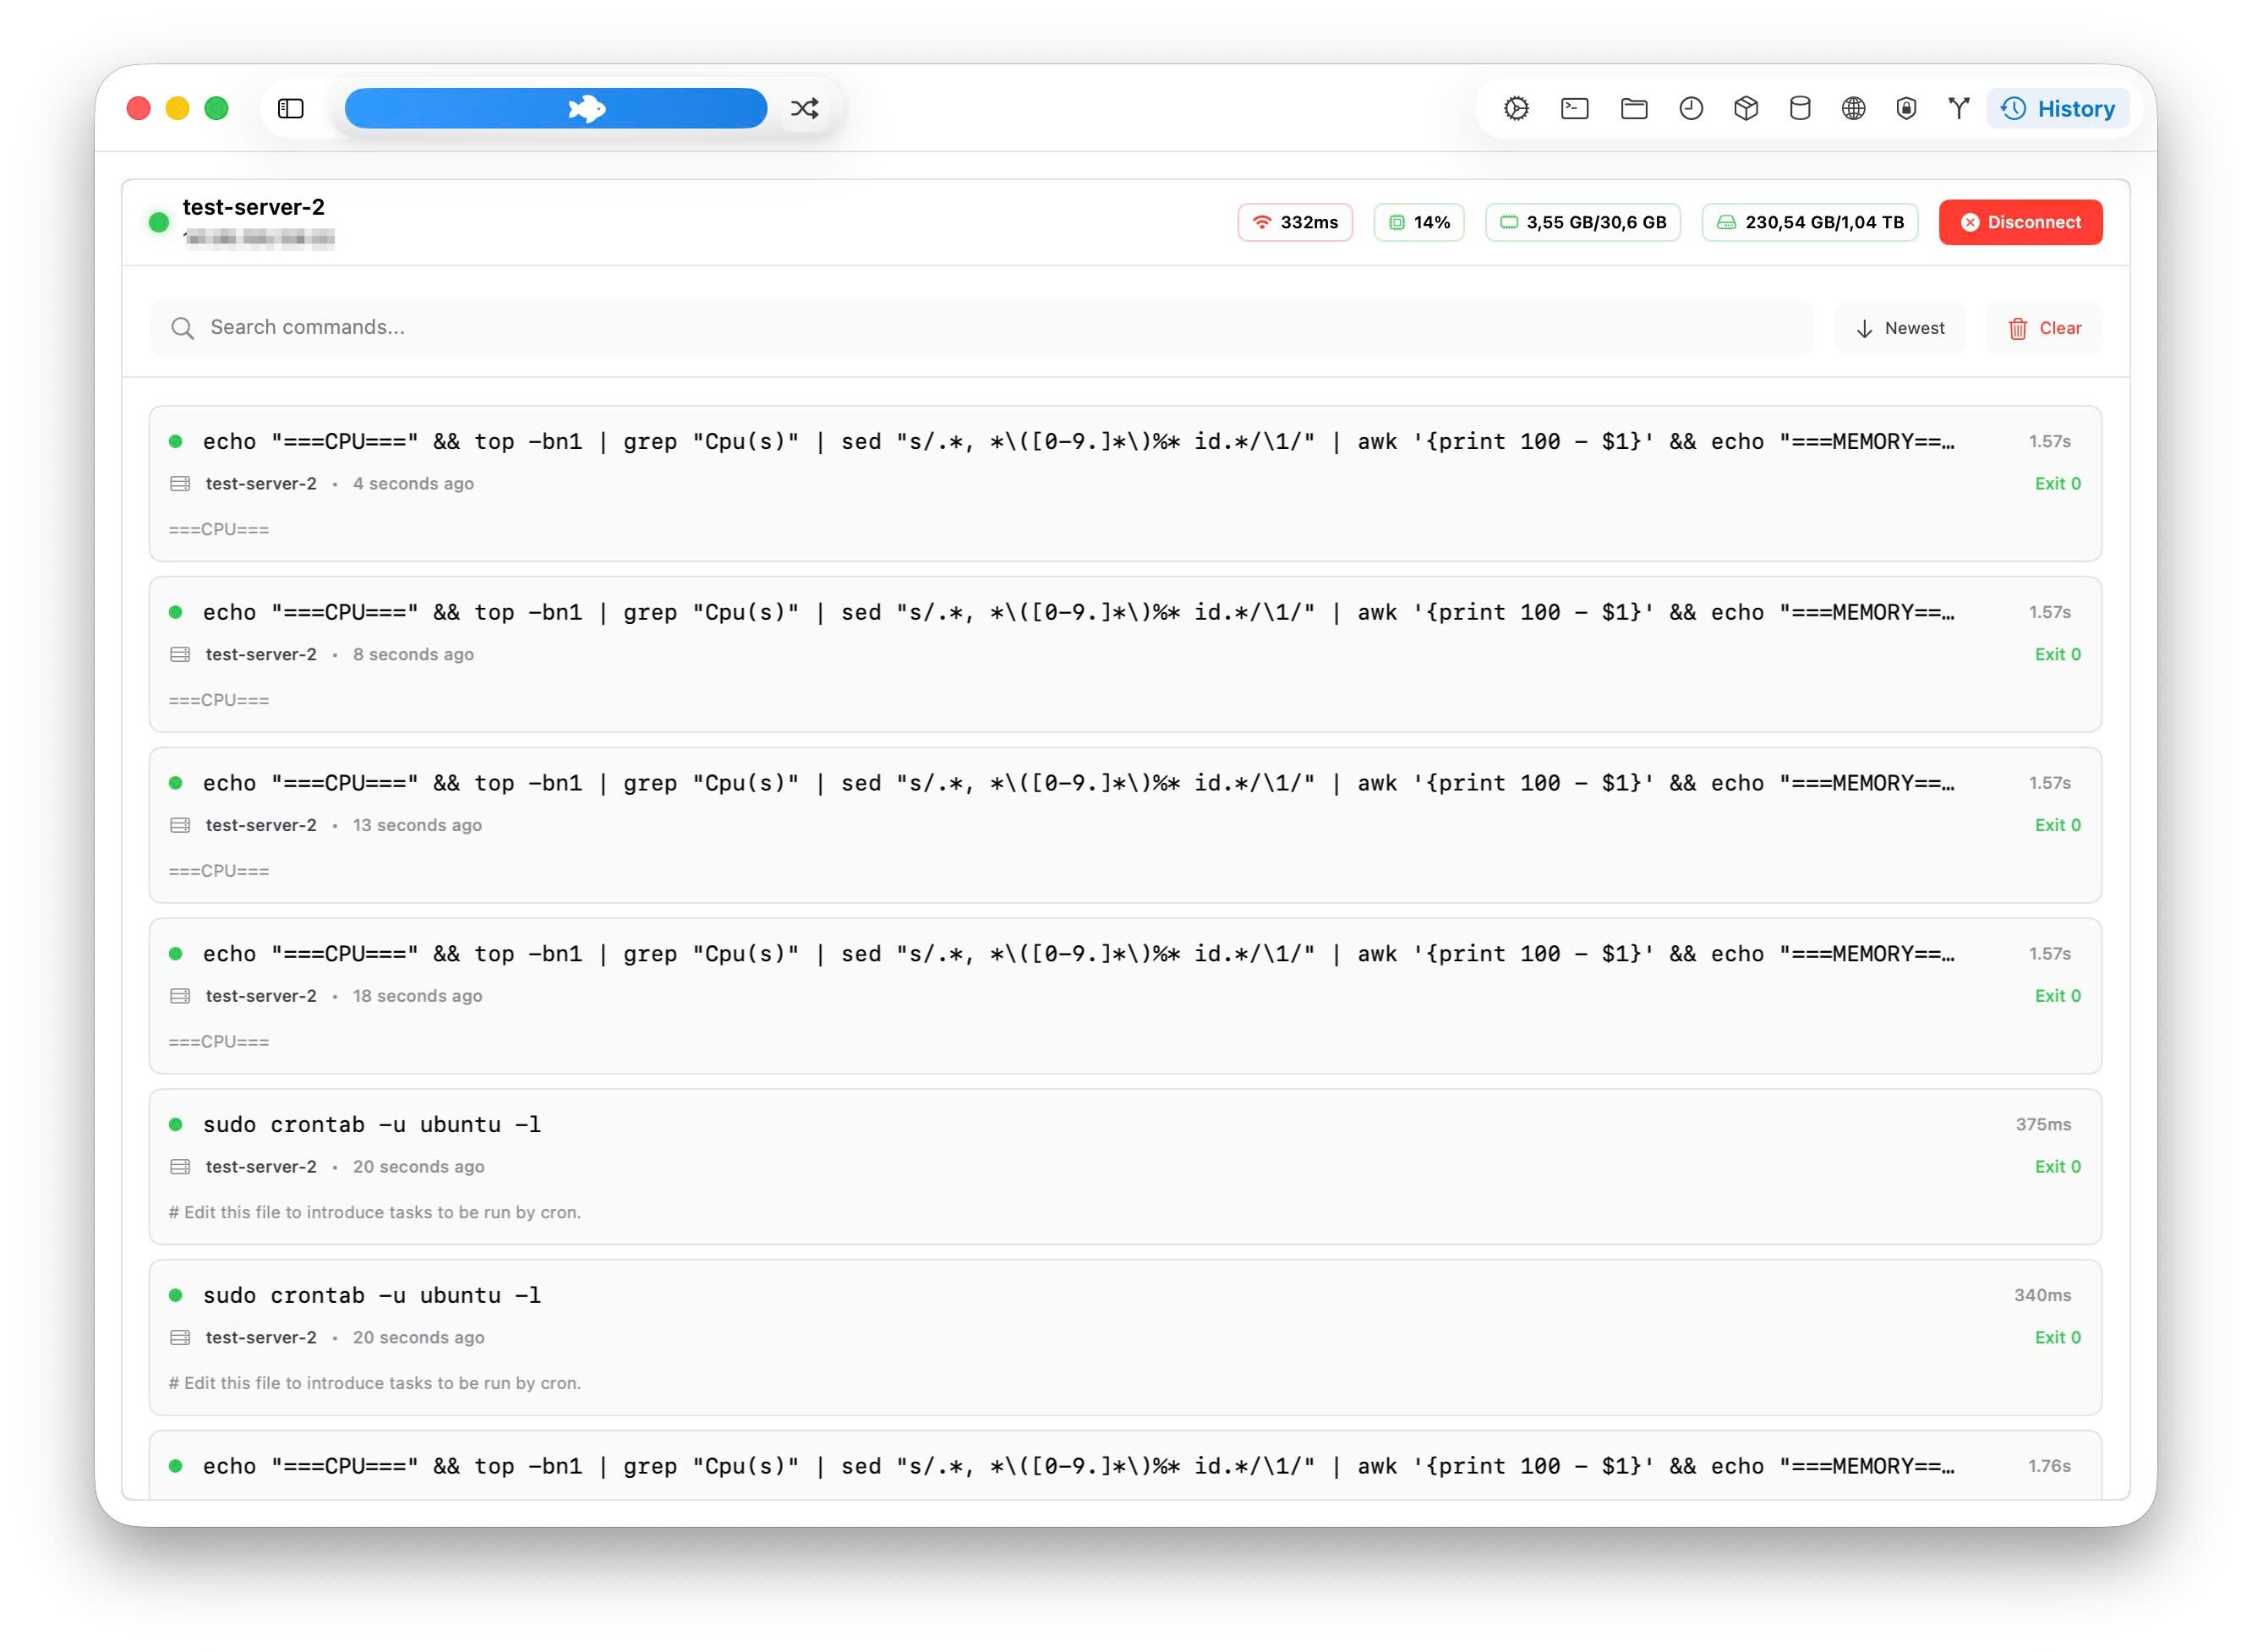This screenshot has width=2252, height=1652.
Task: Click the 332ms latency badge
Action: point(1294,222)
